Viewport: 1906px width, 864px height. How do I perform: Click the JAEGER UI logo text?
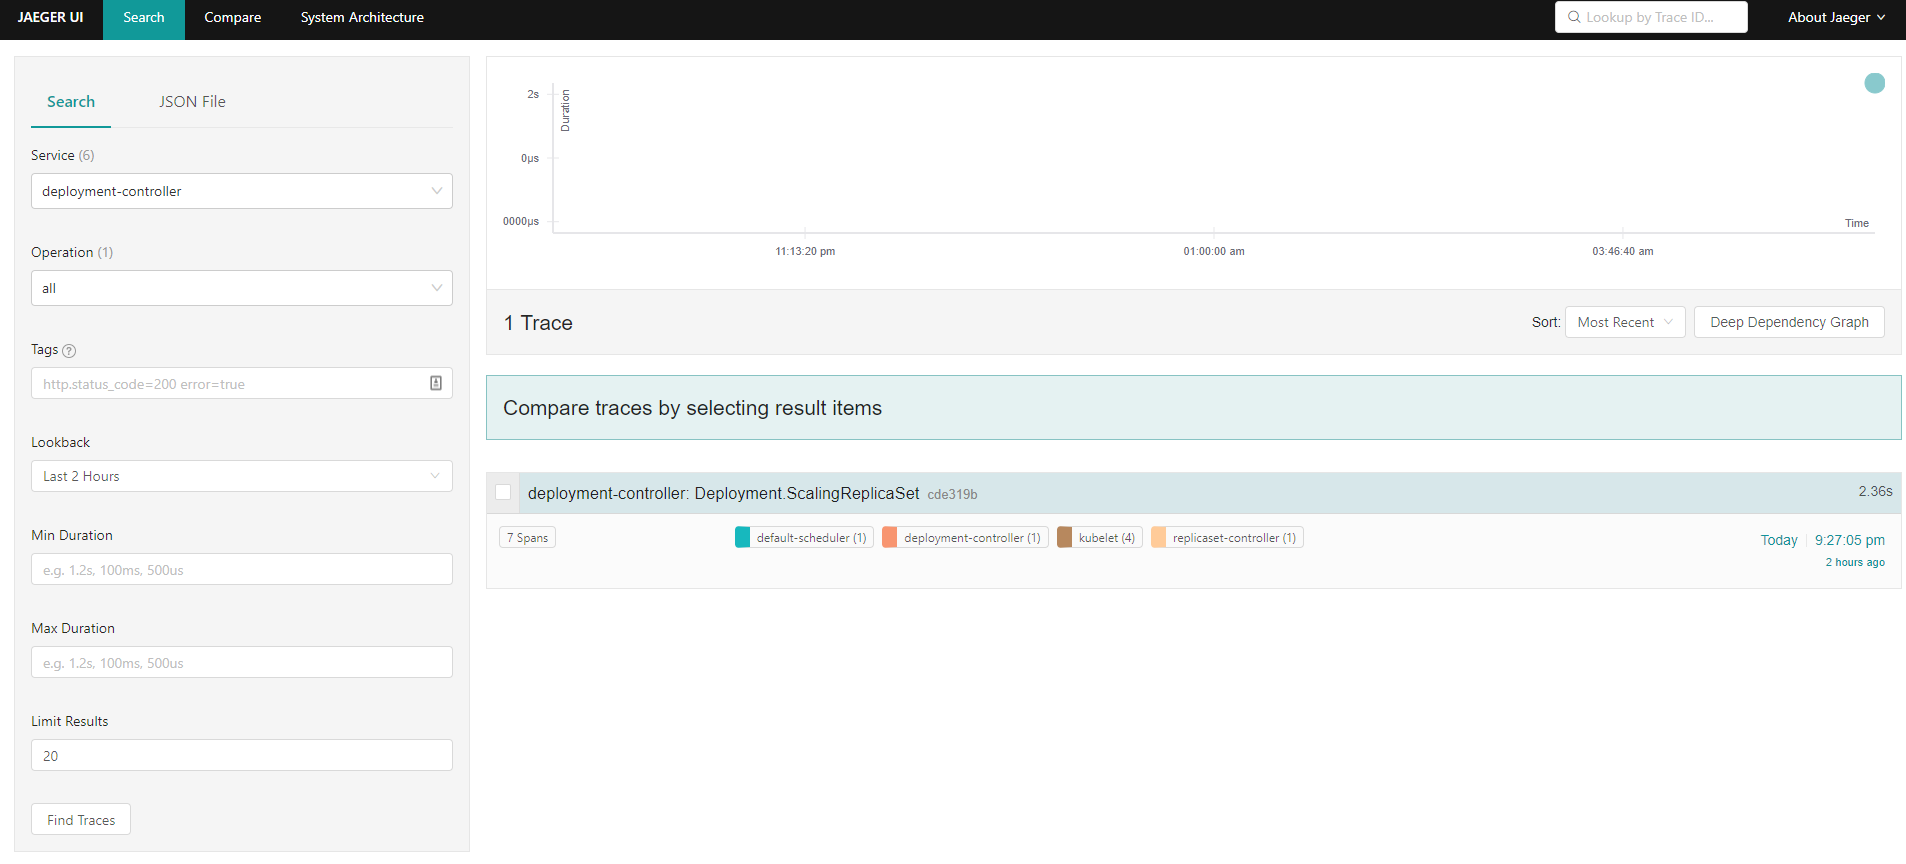[51, 18]
